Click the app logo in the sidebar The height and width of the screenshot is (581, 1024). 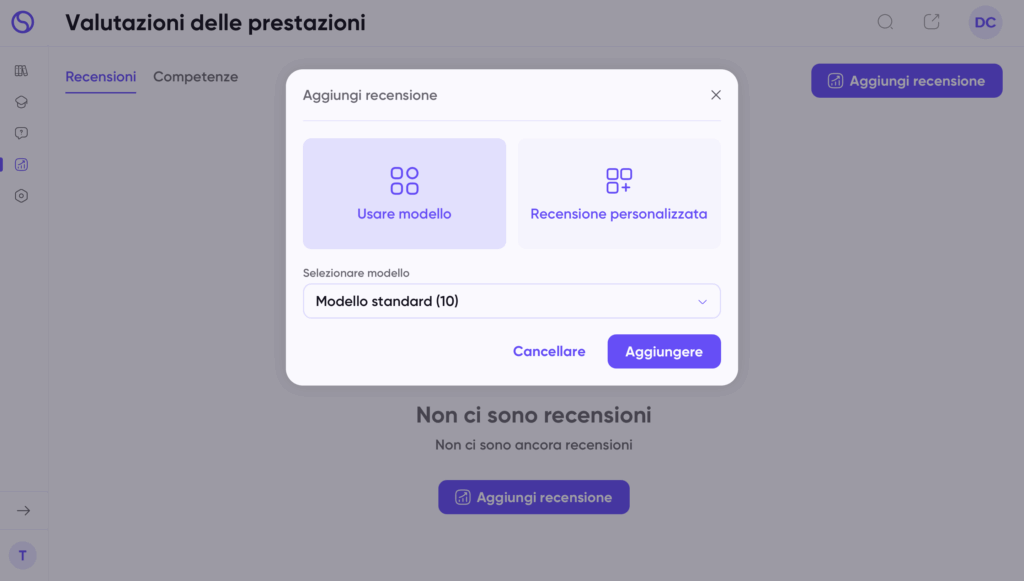(22, 22)
